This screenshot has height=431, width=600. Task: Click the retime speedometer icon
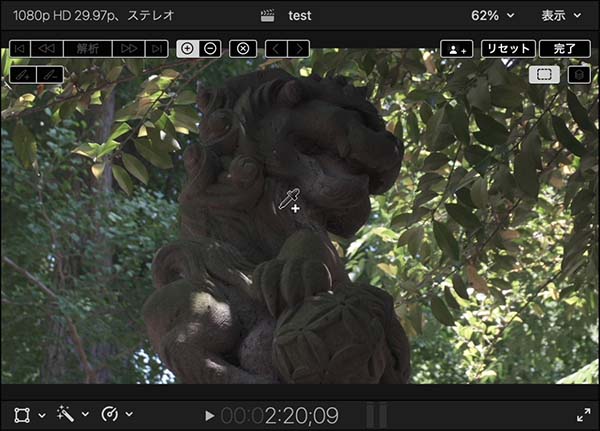tap(110, 414)
